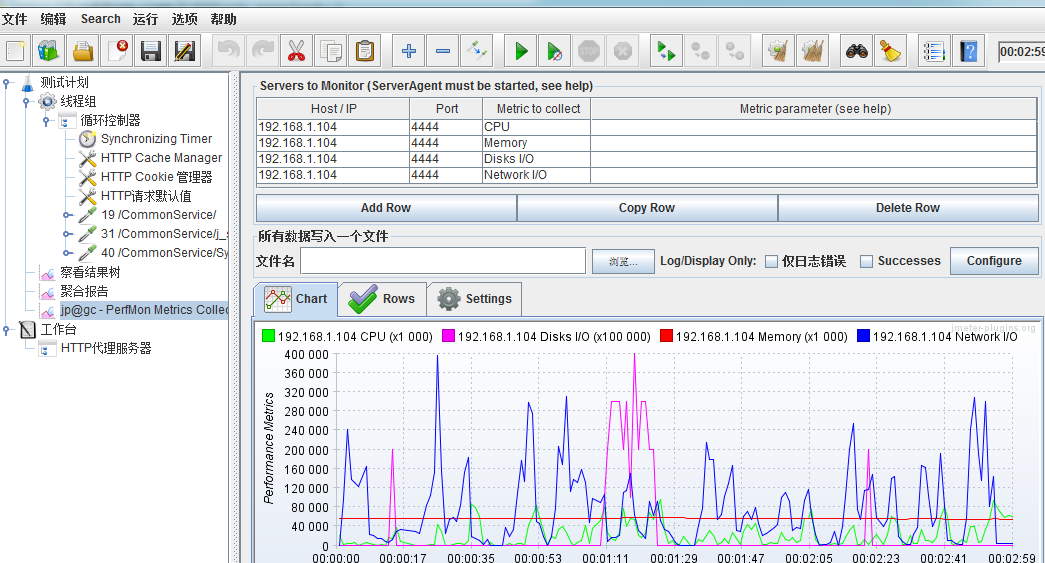The image size is (1045, 563).
Task: Open the 编辑 menu
Action: point(53,19)
